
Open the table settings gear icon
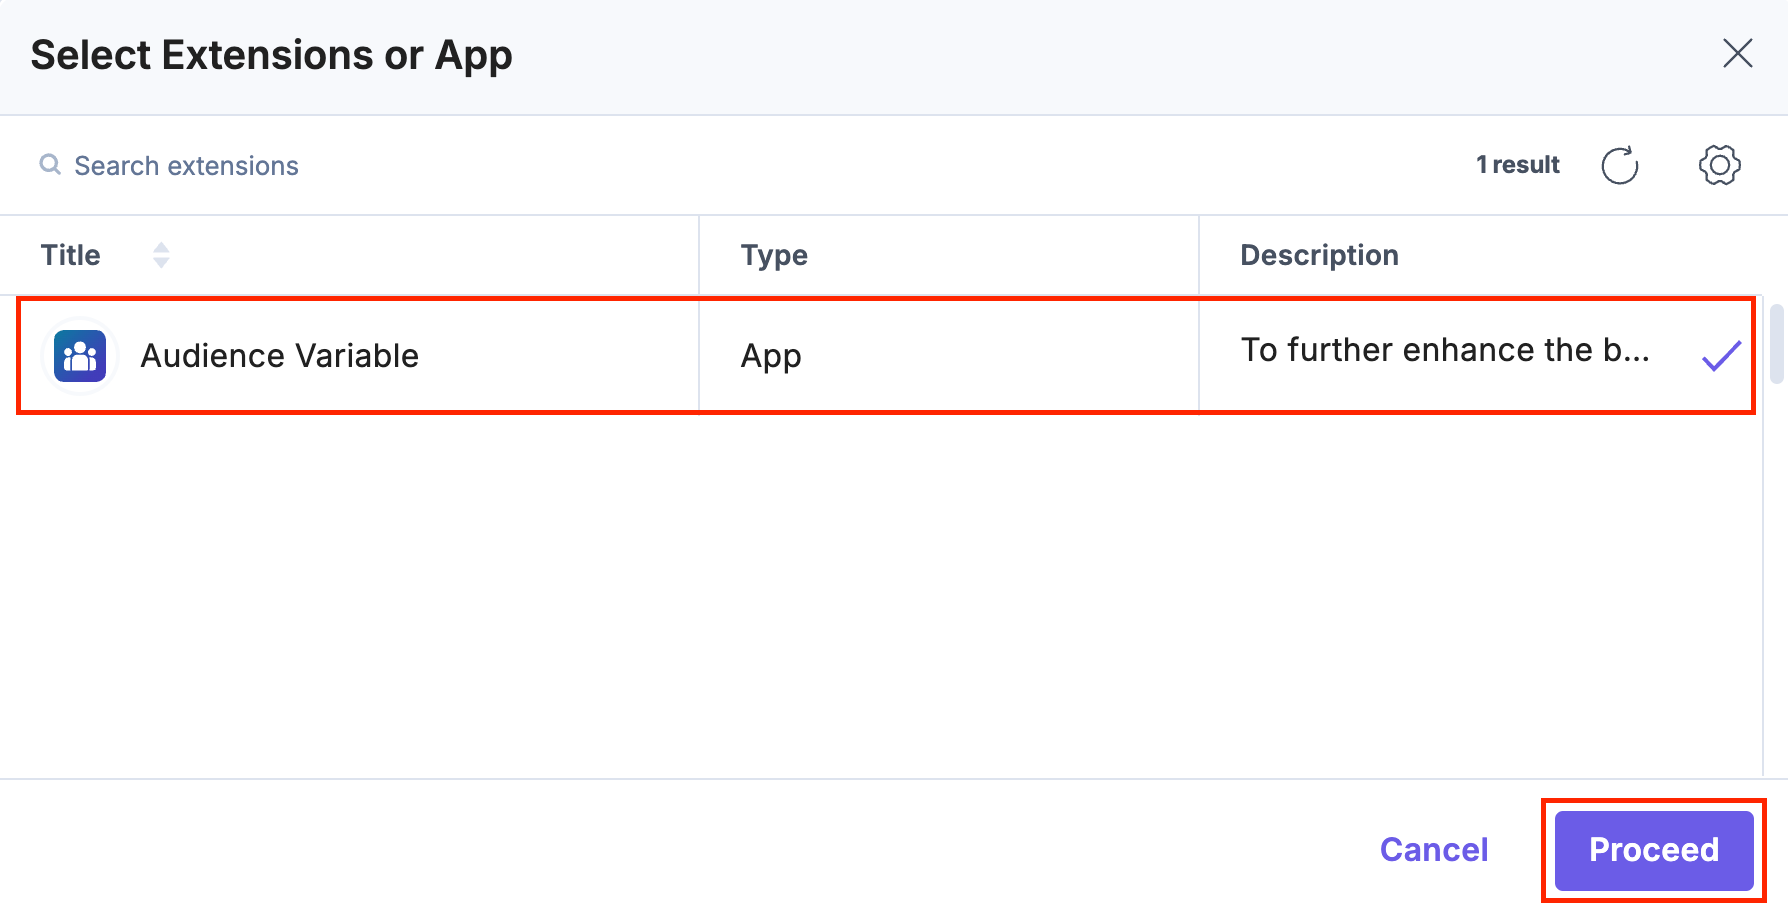point(1720,165)
